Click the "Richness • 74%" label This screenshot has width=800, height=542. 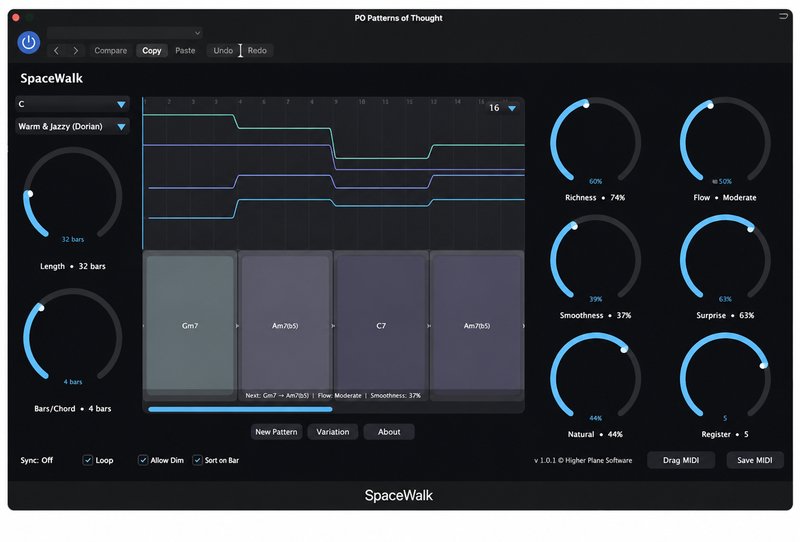pyautogui.click(x=595, y=198)
